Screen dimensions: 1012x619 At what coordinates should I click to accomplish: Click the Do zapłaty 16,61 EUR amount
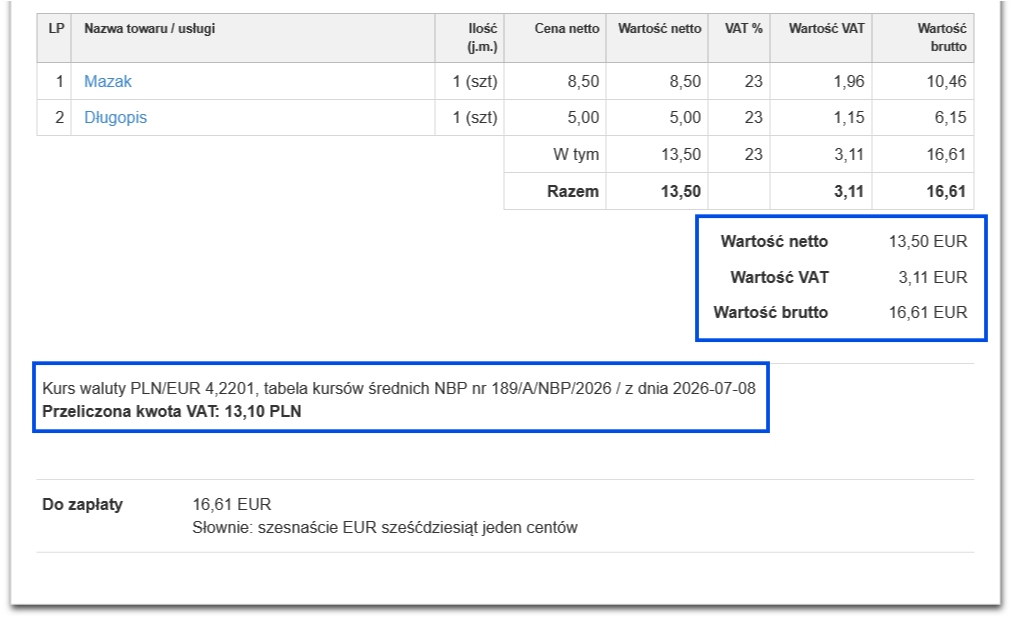232,505
